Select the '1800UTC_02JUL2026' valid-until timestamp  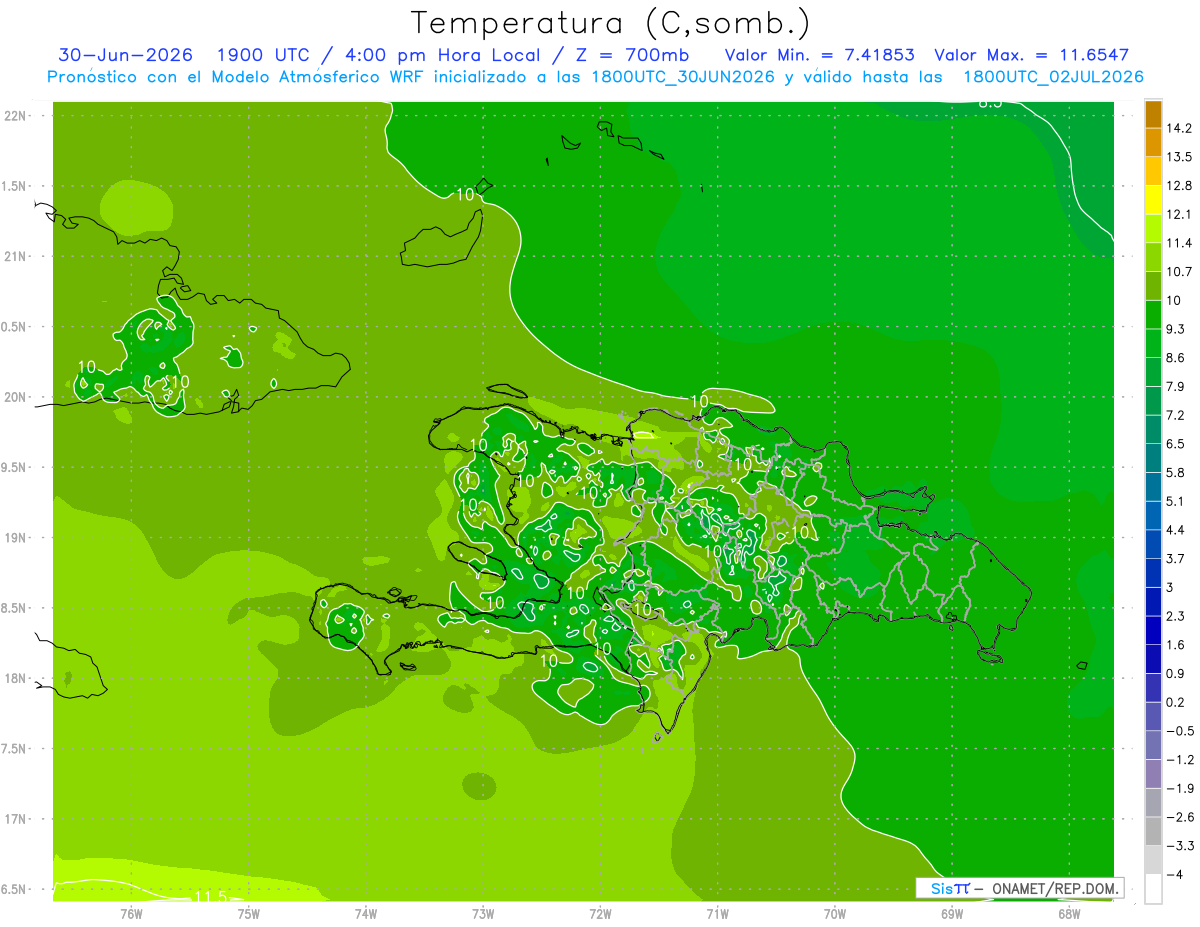[1054, 77]
